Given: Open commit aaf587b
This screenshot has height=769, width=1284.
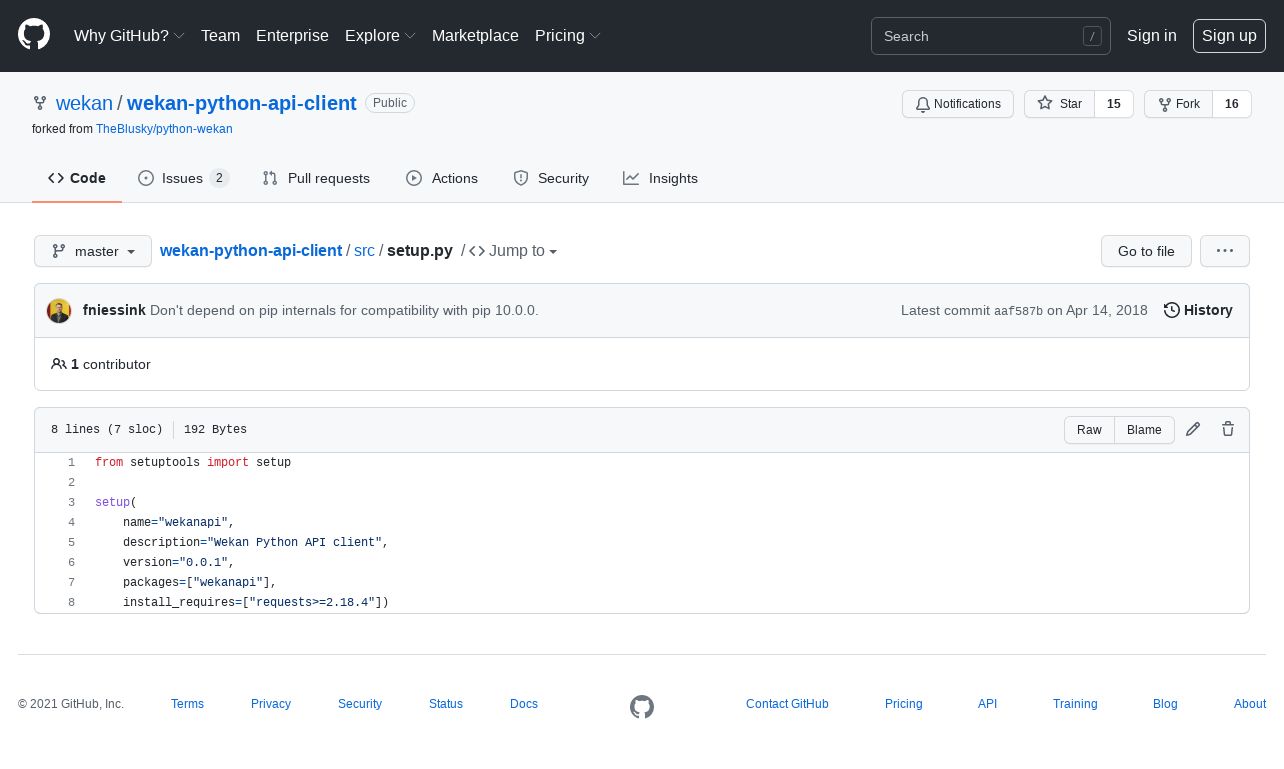Looking at the screenshot, I should pos(1018,311).
